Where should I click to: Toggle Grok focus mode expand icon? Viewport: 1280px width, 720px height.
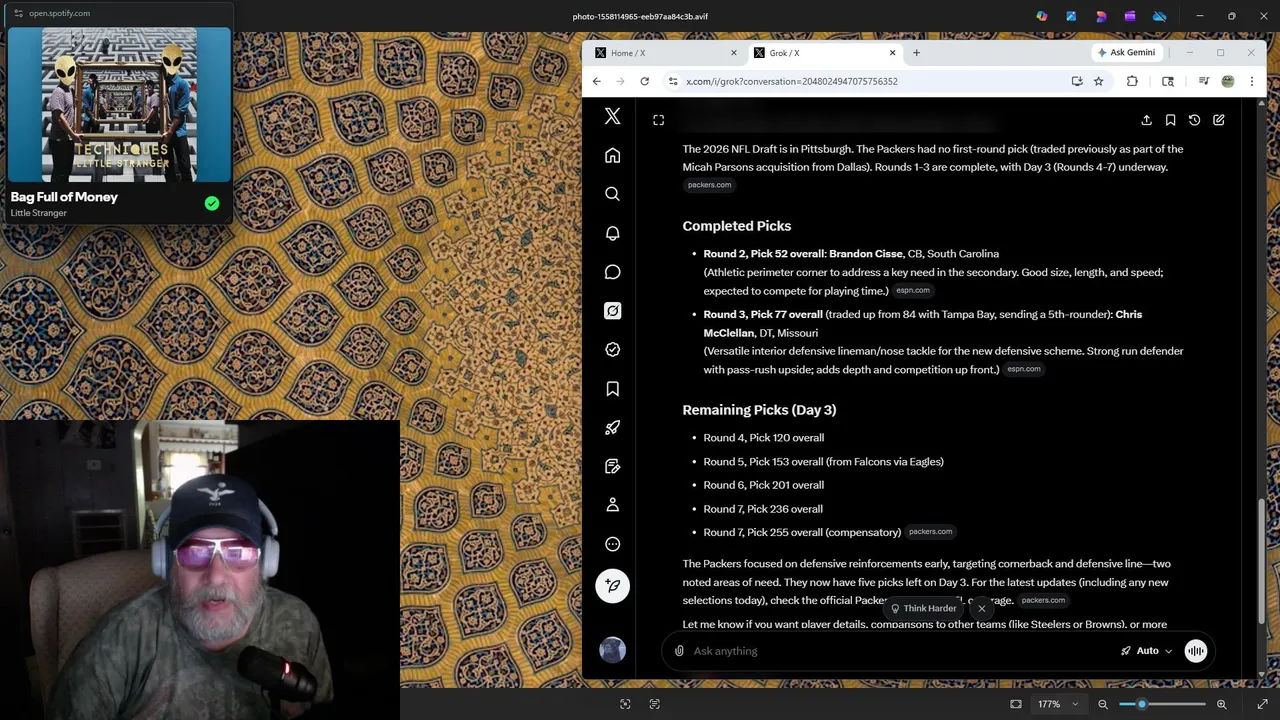pyautogui.click(x=658, y=120)
